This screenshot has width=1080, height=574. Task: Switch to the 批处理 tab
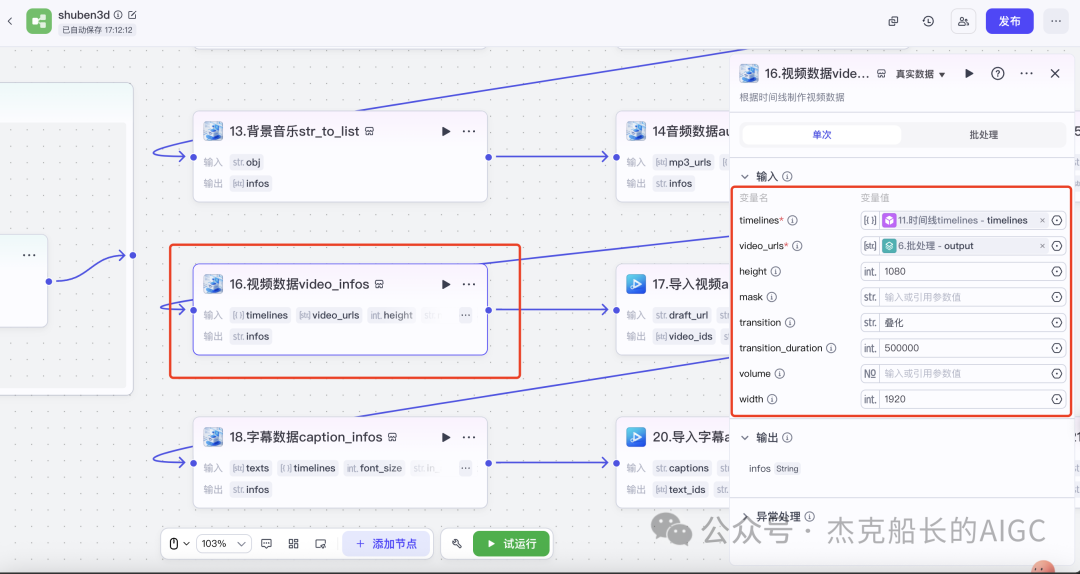[984, 135]
